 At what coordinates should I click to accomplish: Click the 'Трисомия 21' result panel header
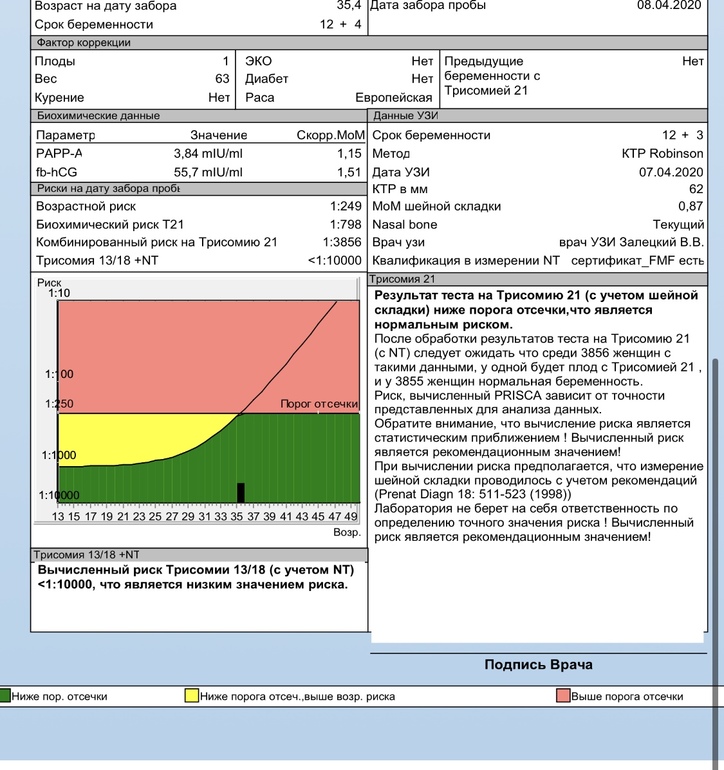(403, 279)
